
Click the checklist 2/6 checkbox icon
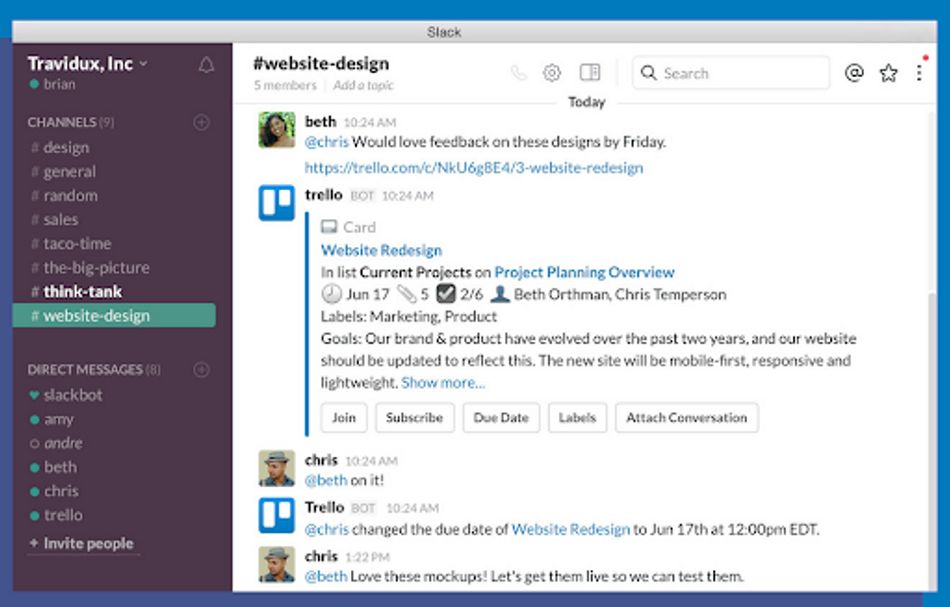click(445, 294)
